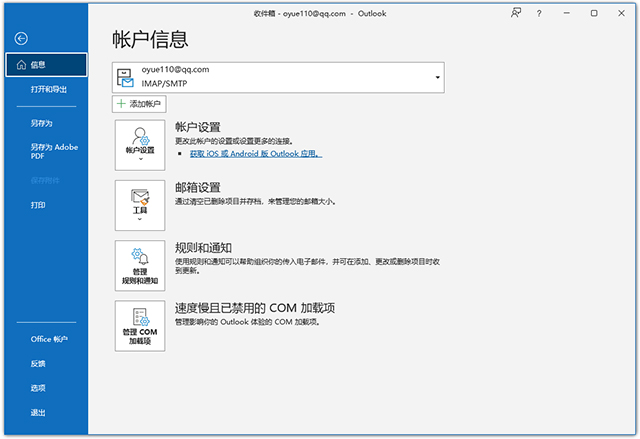Click the IMAP/SMTP account type text
This screenshot has width=640, height=439.
(164, 84)
